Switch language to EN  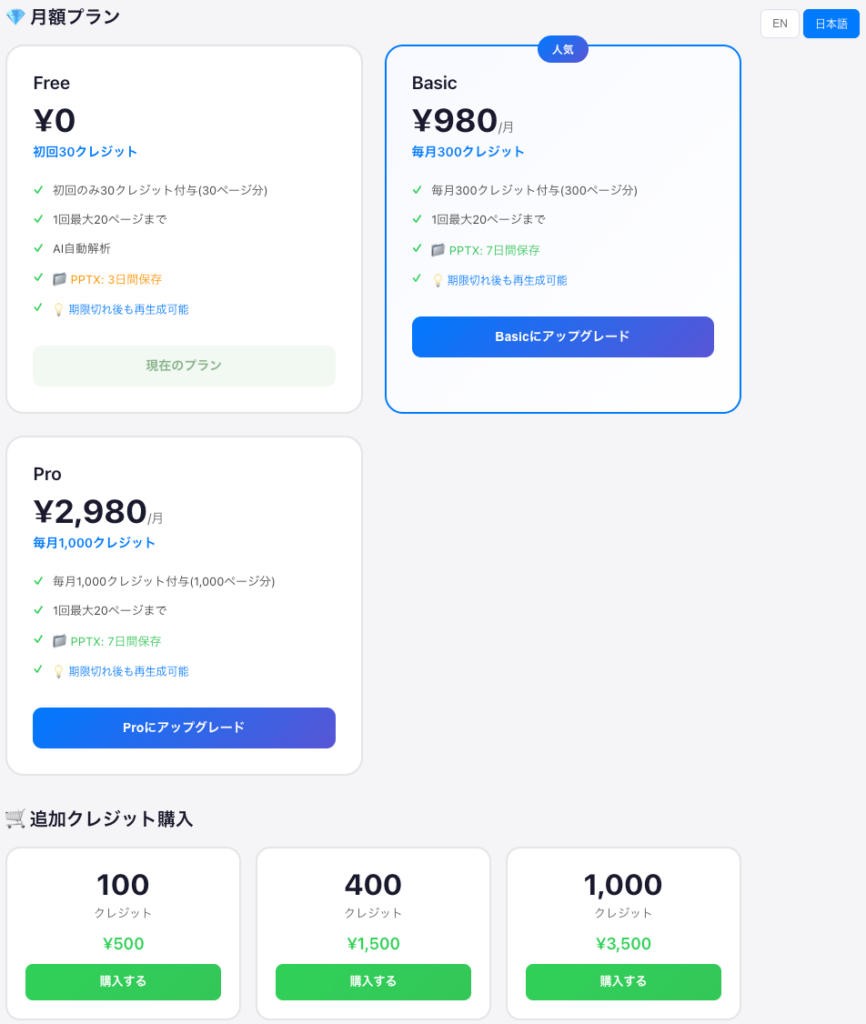(780, 23)
